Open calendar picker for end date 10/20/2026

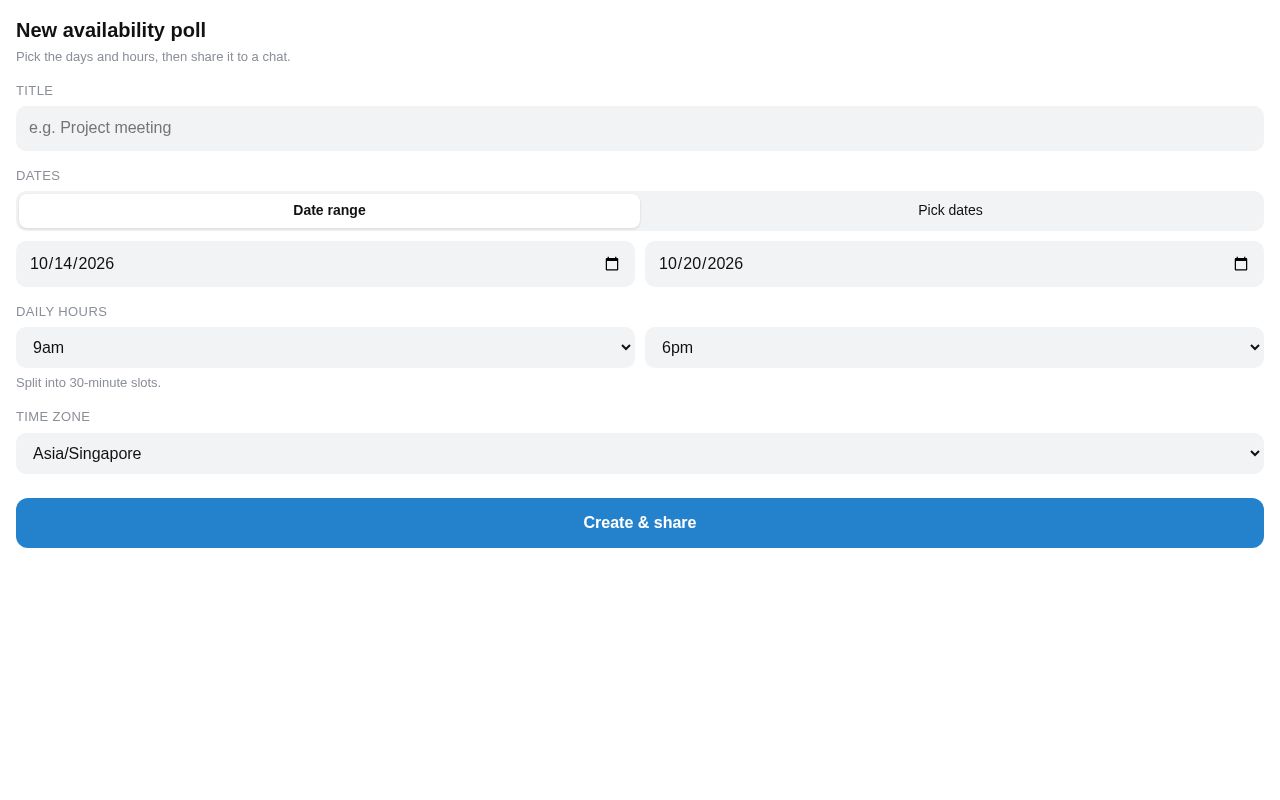coord(1241,264)
